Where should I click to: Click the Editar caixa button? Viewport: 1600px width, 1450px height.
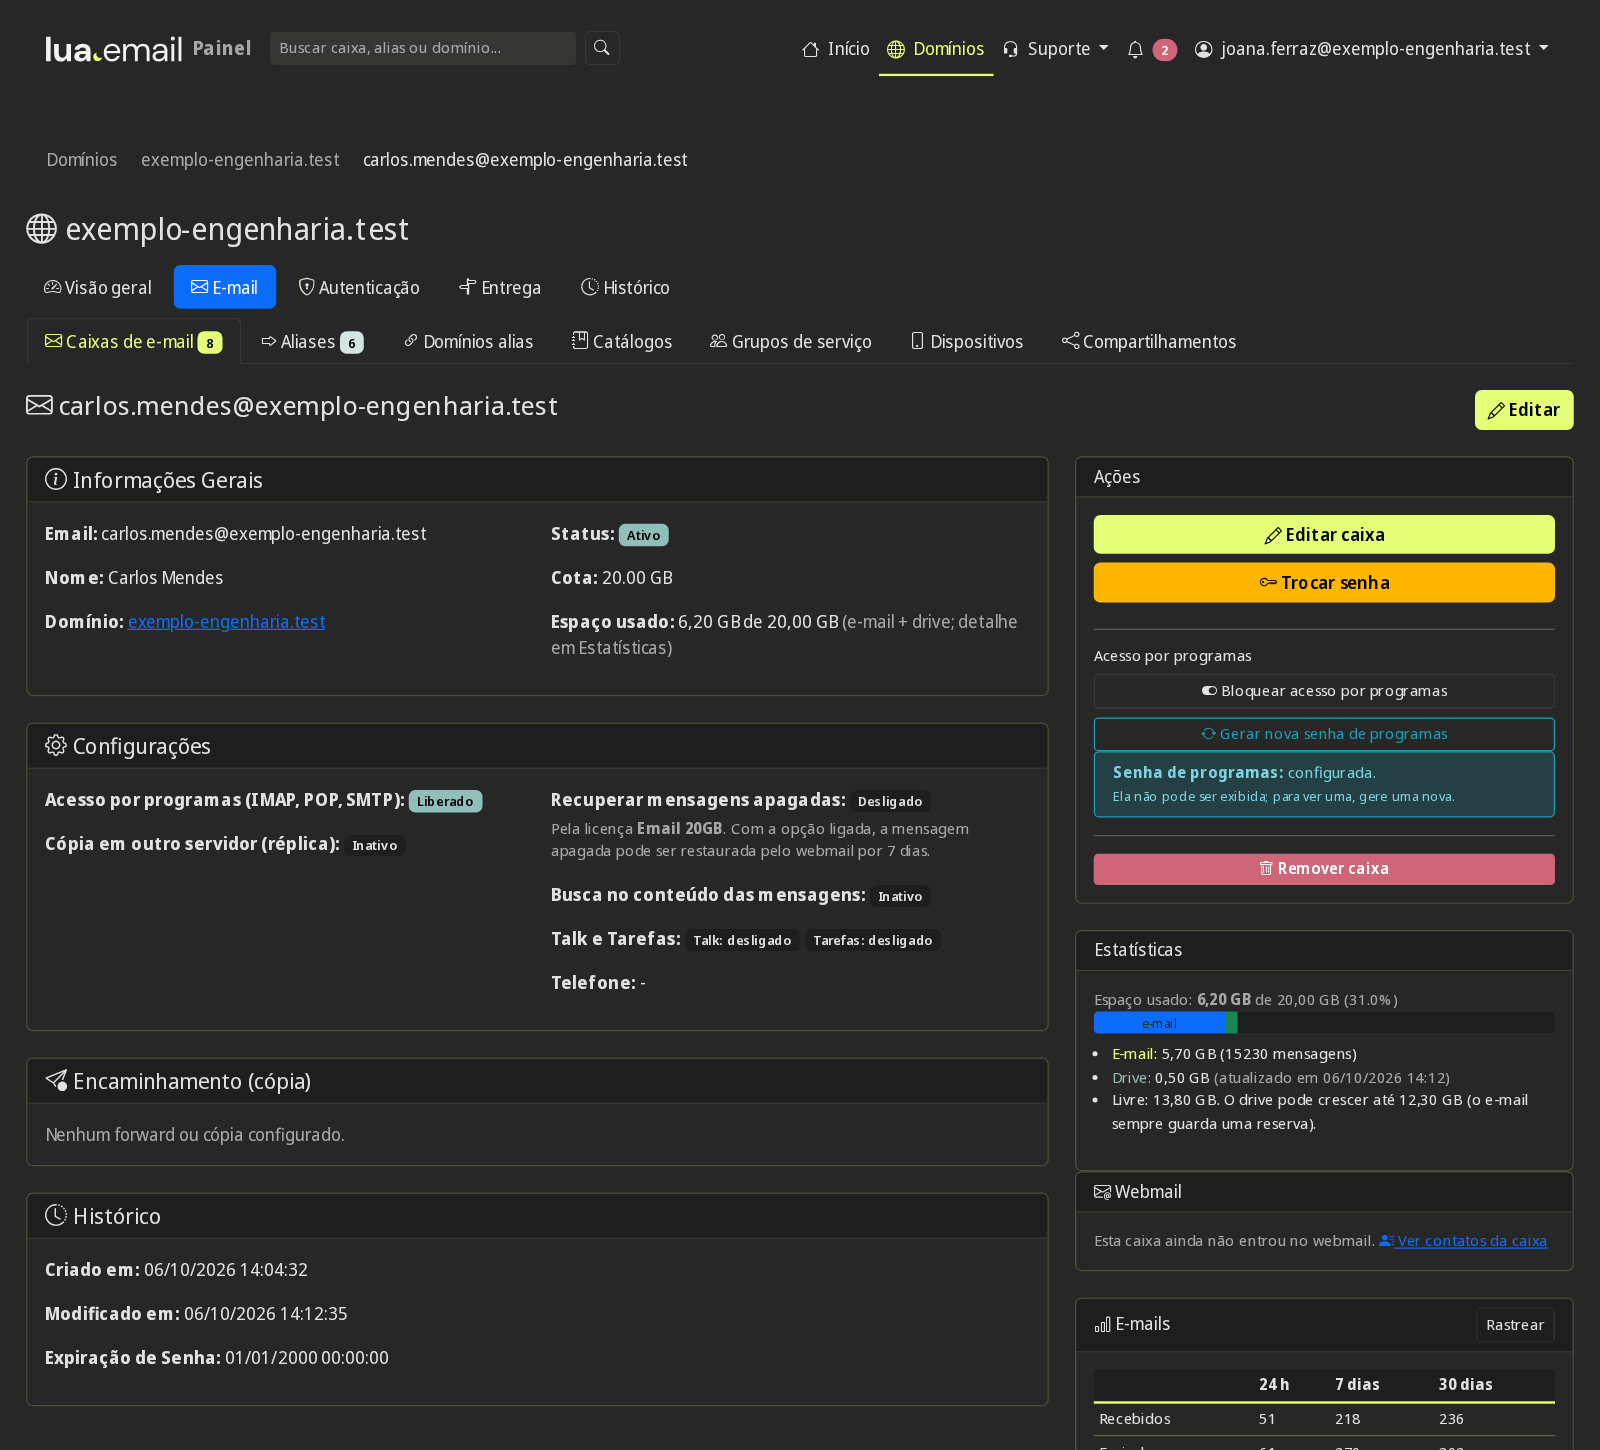click(x=1324, y=535)
